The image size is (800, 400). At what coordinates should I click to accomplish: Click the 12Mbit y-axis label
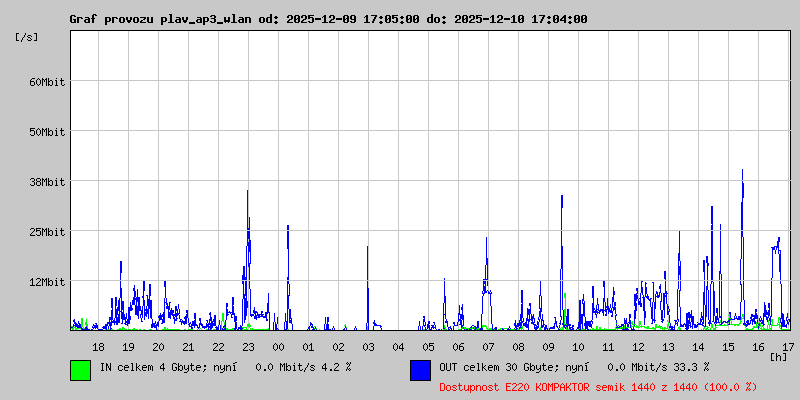pos(47,282)
